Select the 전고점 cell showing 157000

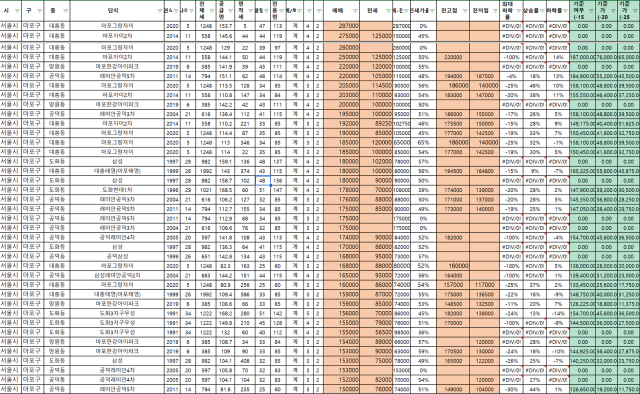[x=453, y=285]
